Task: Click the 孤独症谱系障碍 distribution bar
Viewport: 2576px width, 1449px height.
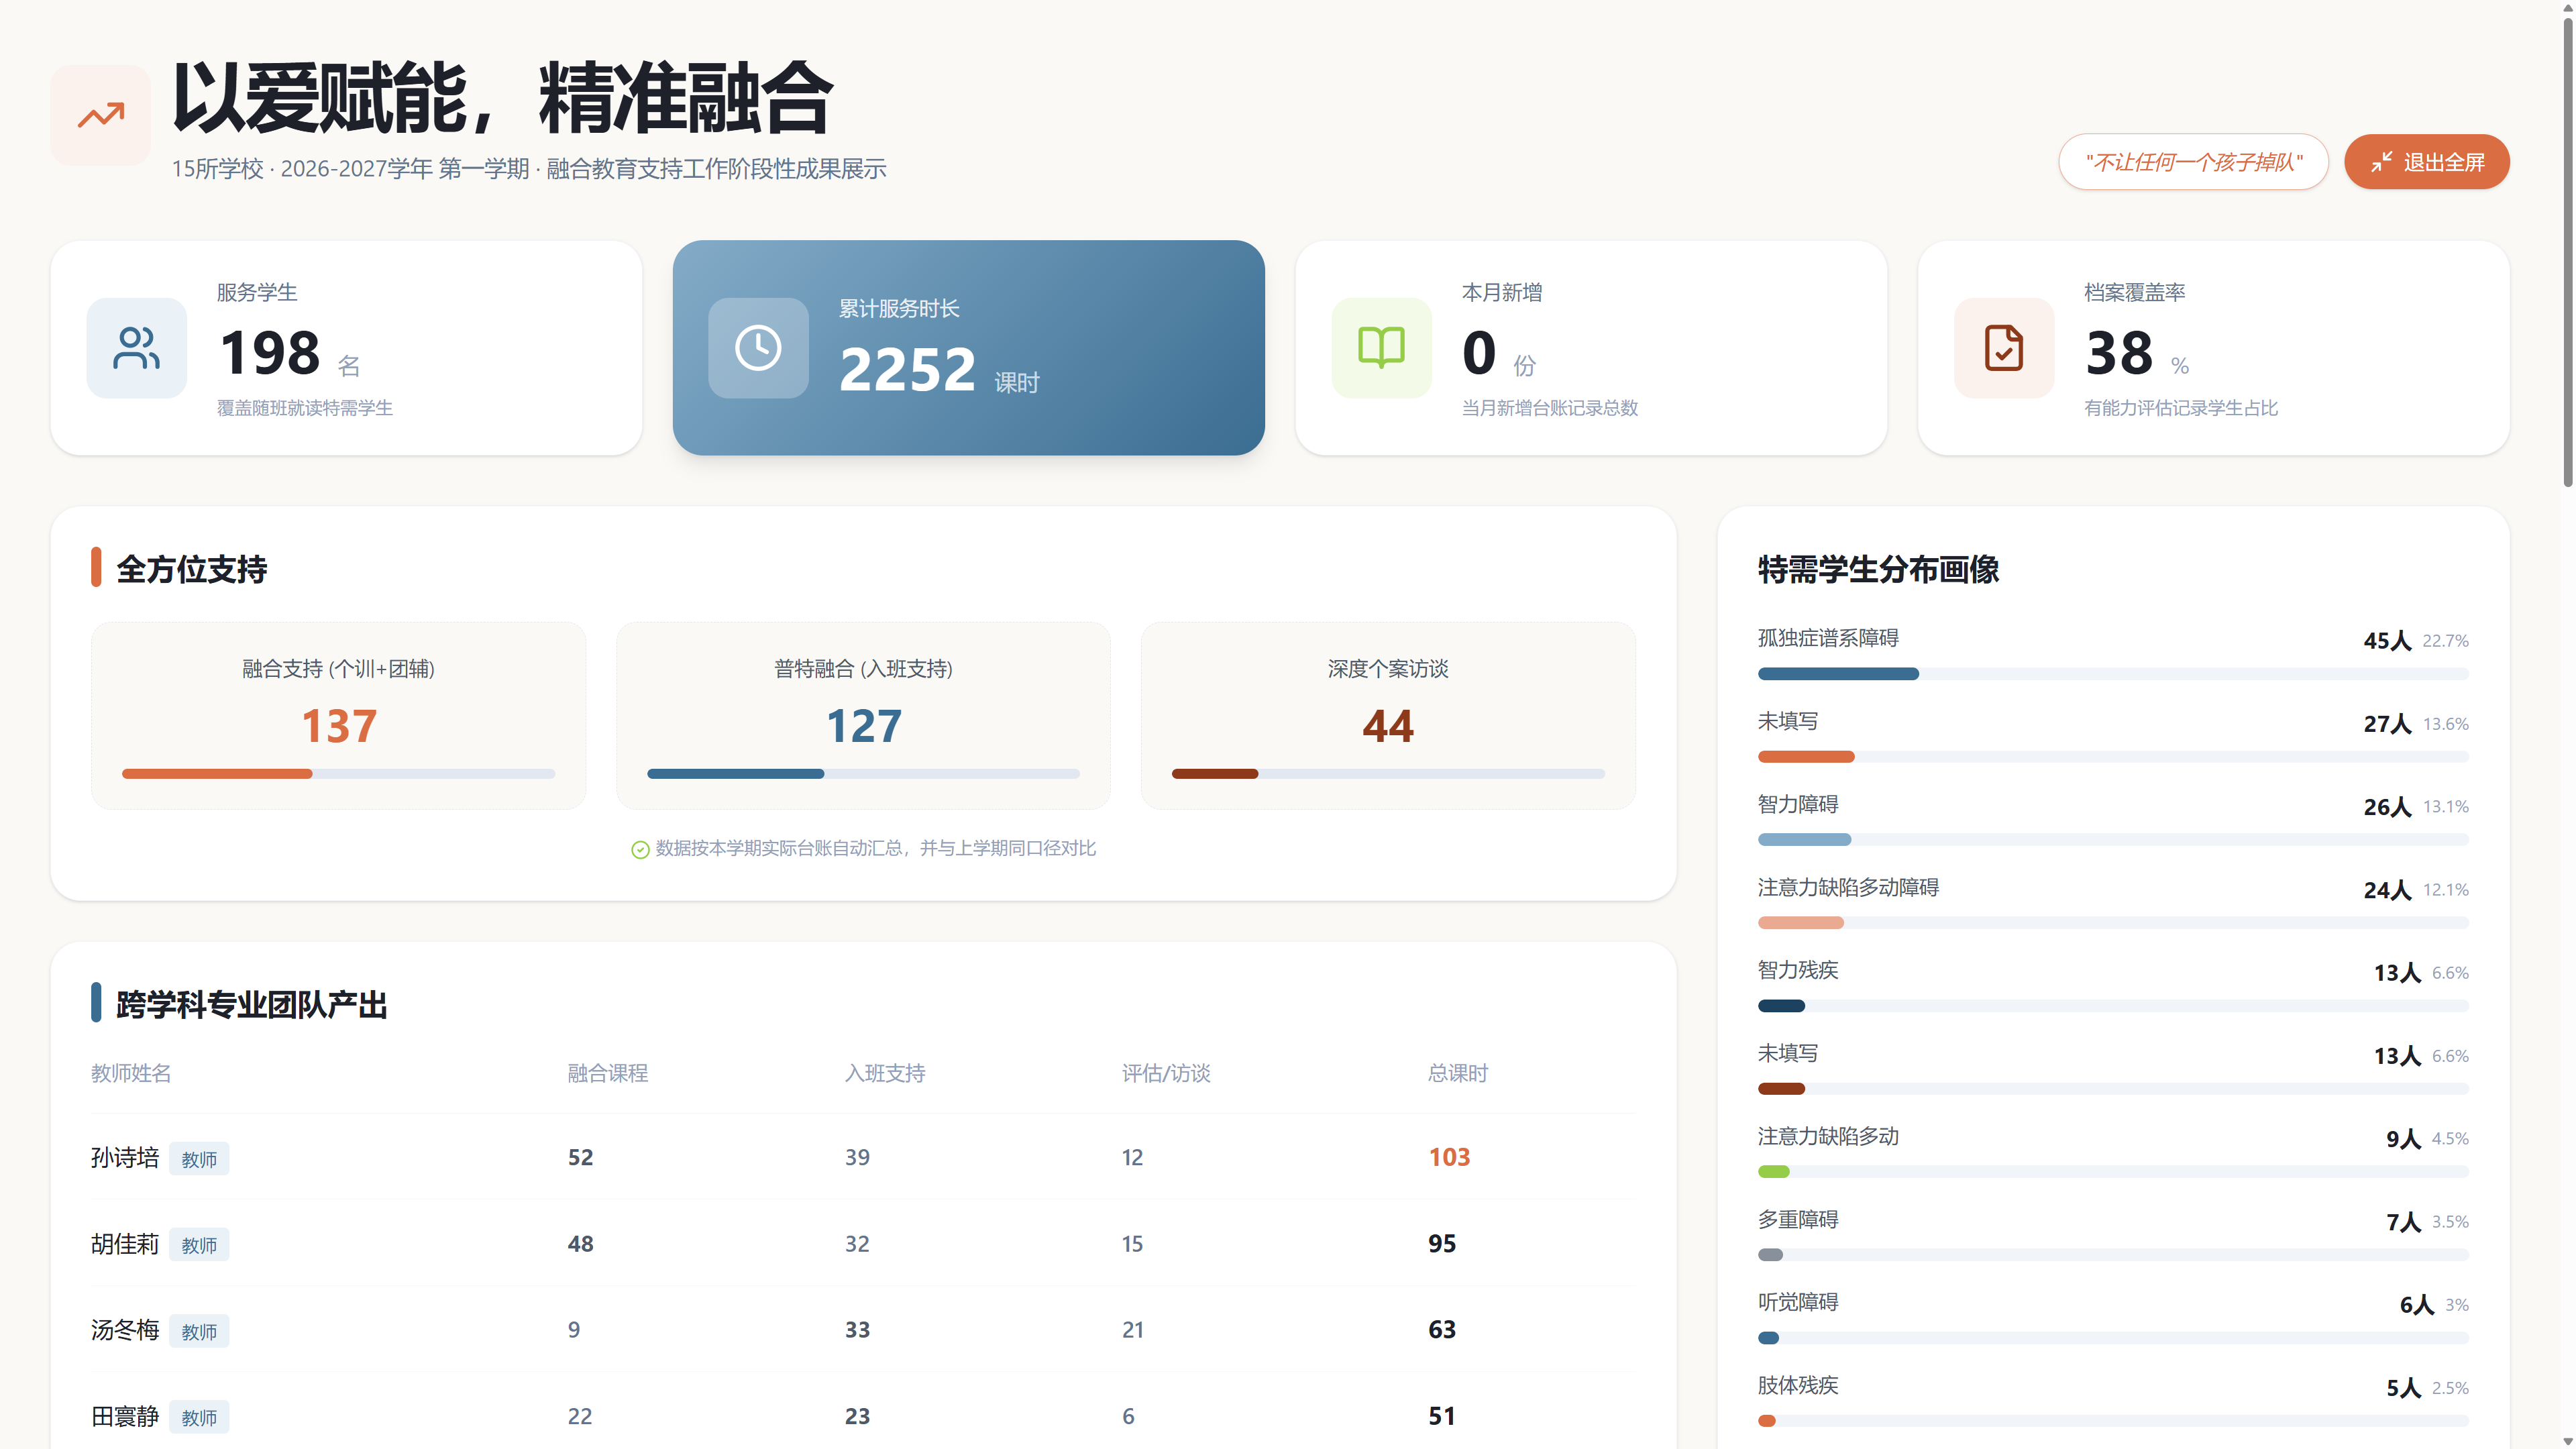Action: 2113,674
